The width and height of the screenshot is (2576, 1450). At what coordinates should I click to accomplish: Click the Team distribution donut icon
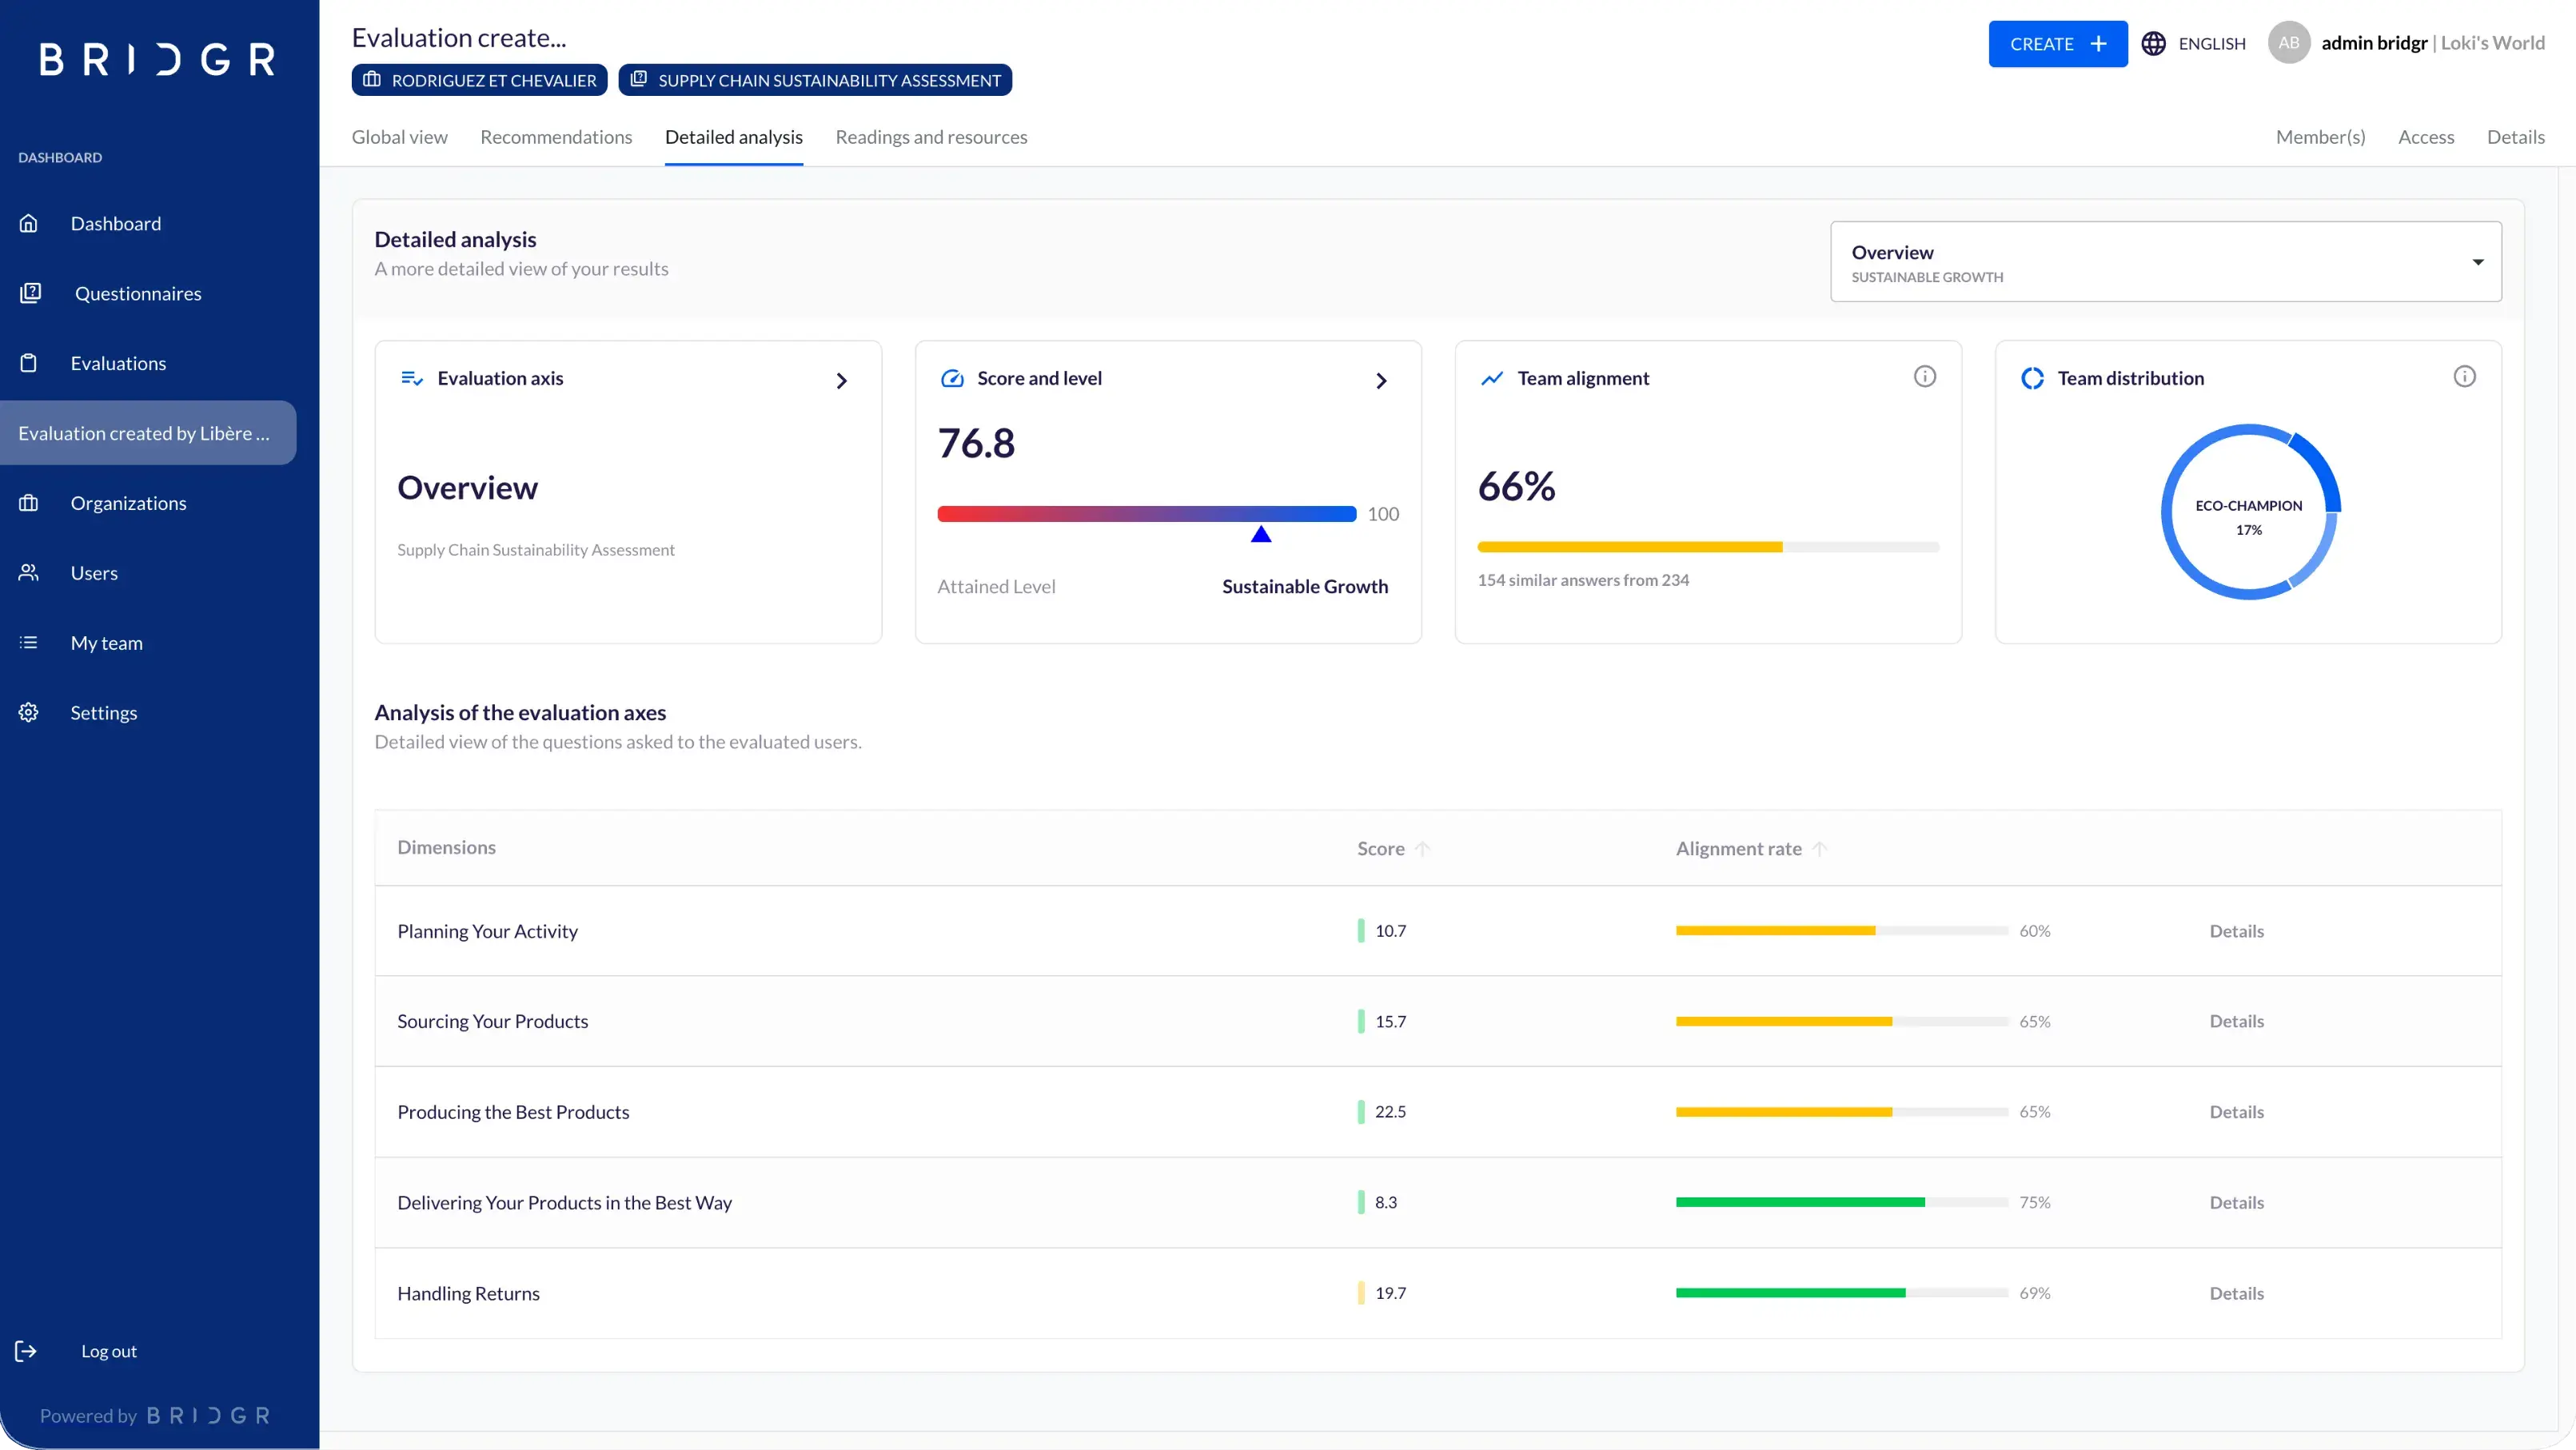point(2032,378)
